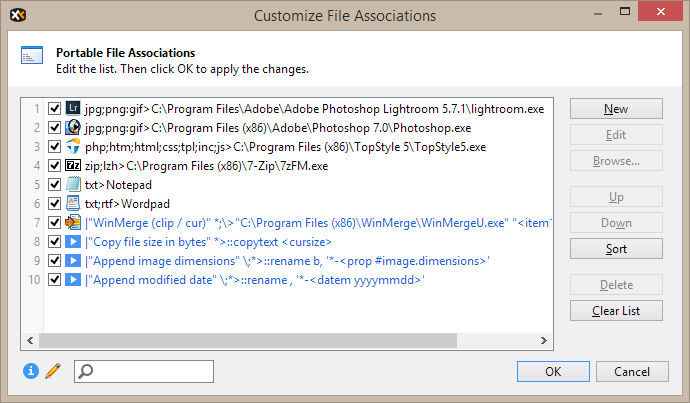Click the Photoshop 7.0 icon in row 2
Viewport: 690px width, 403px height.
point(73,127)
